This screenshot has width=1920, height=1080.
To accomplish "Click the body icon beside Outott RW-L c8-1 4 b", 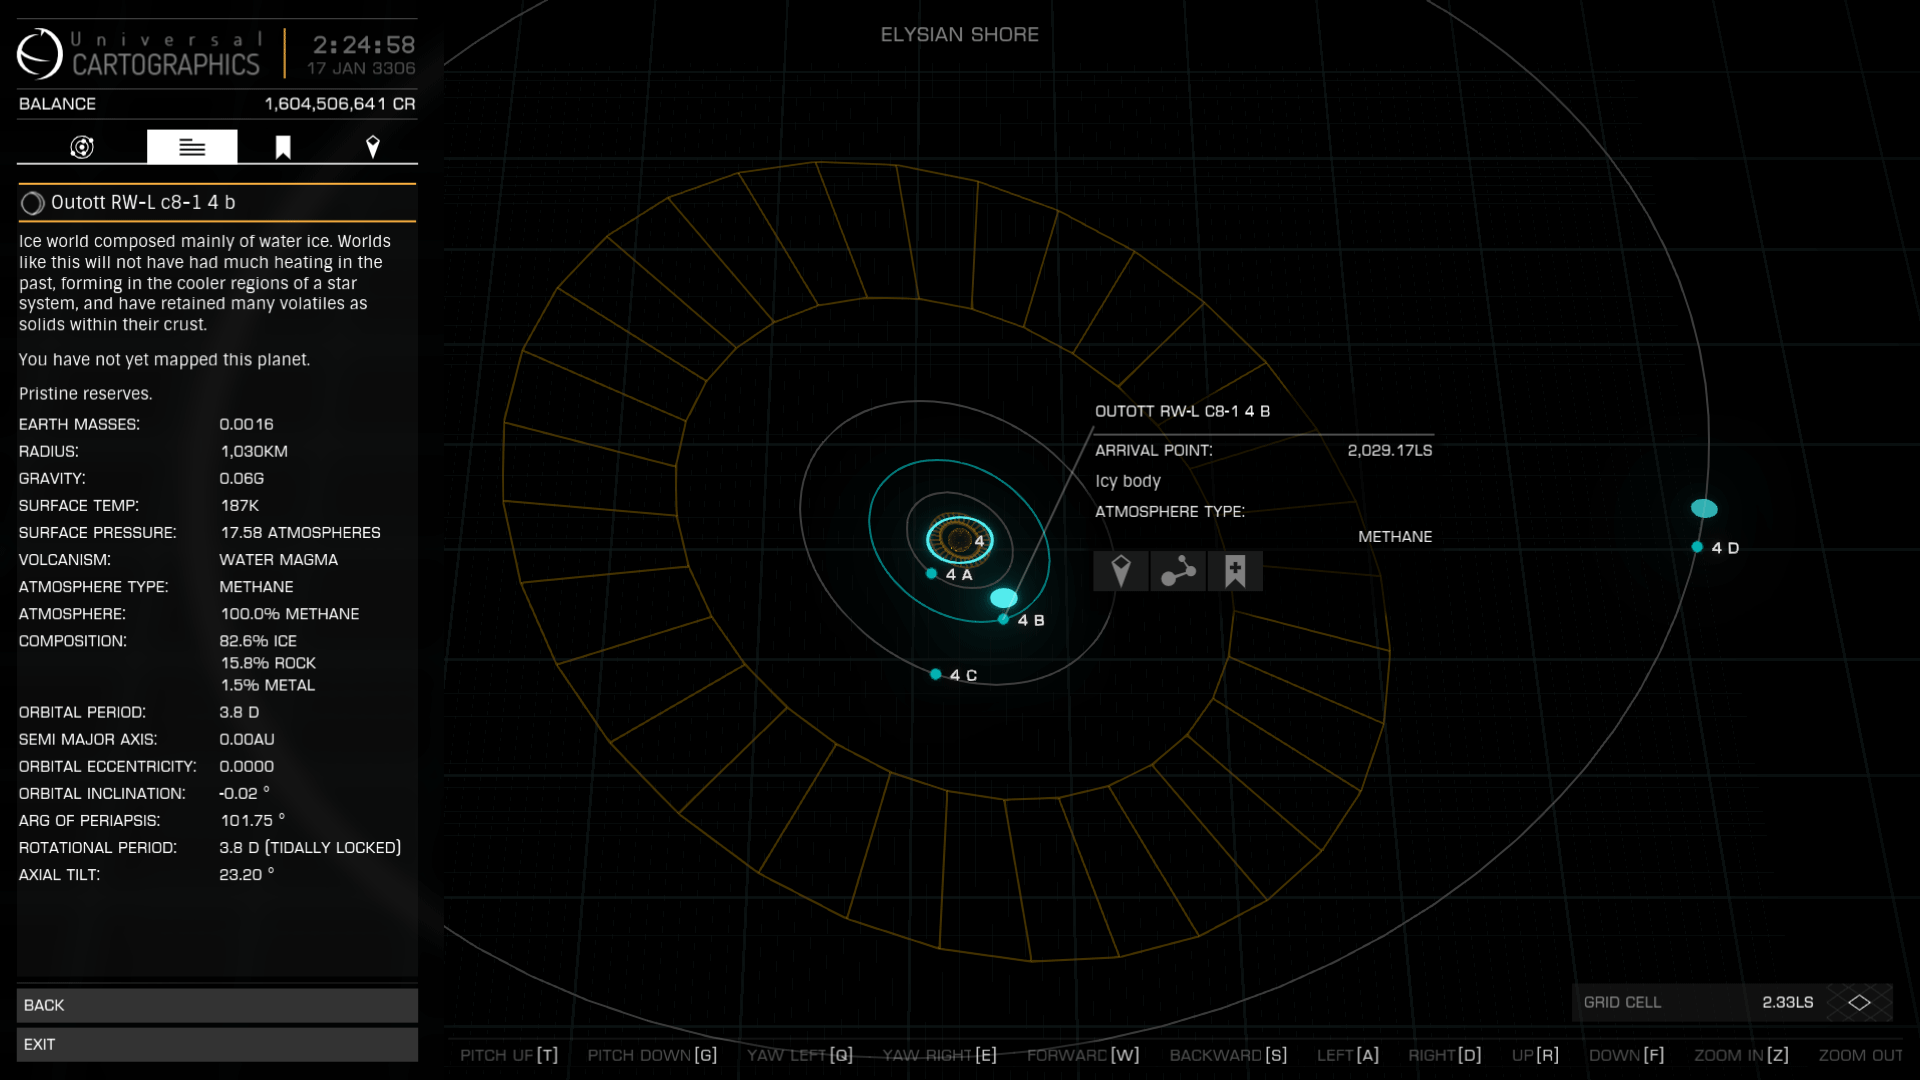I will 32,203.
